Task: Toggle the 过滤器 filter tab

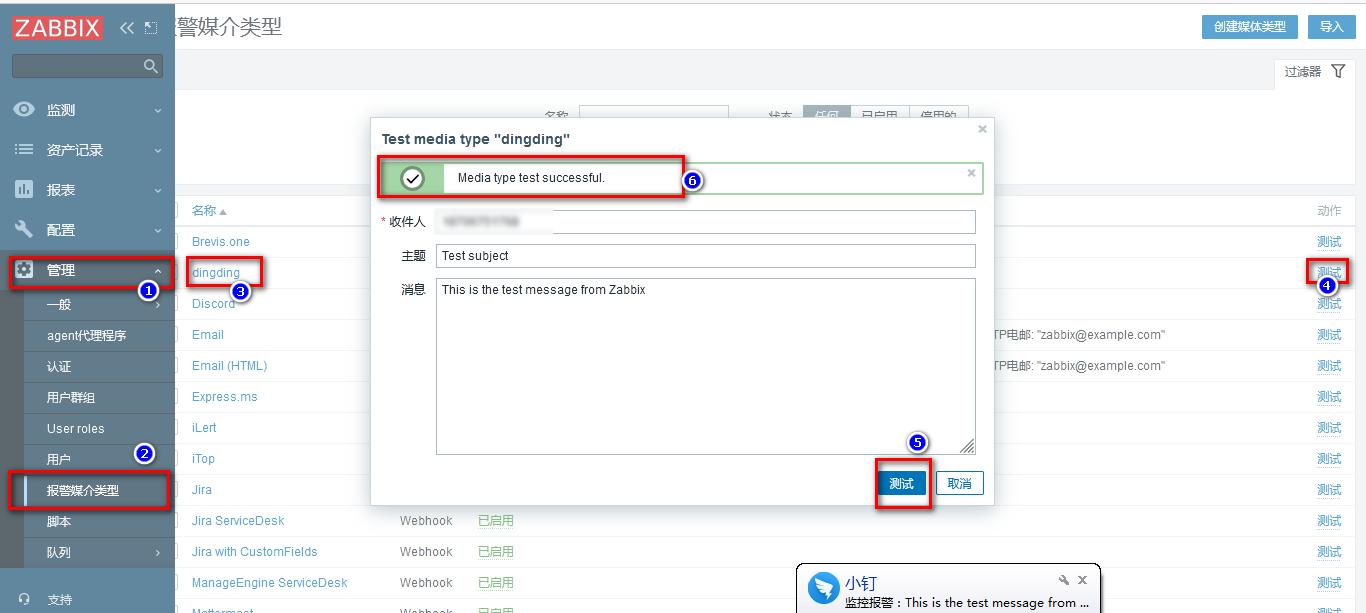Action: tap(1315, 72)
